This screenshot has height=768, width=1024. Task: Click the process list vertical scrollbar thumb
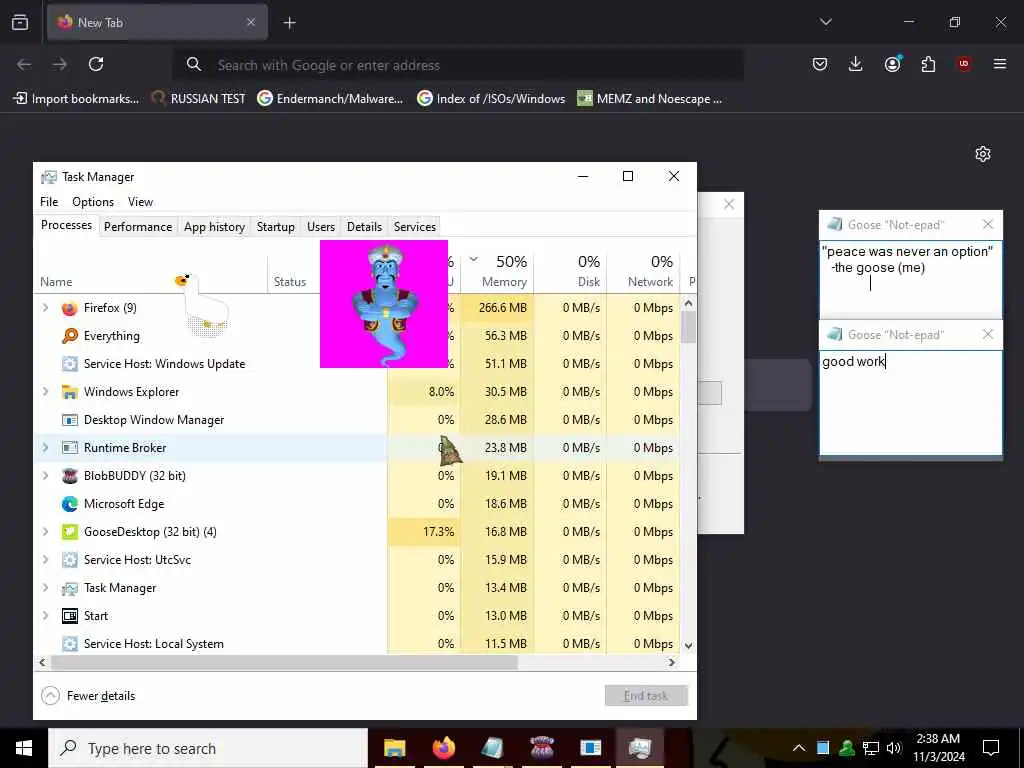click(688, 327)
